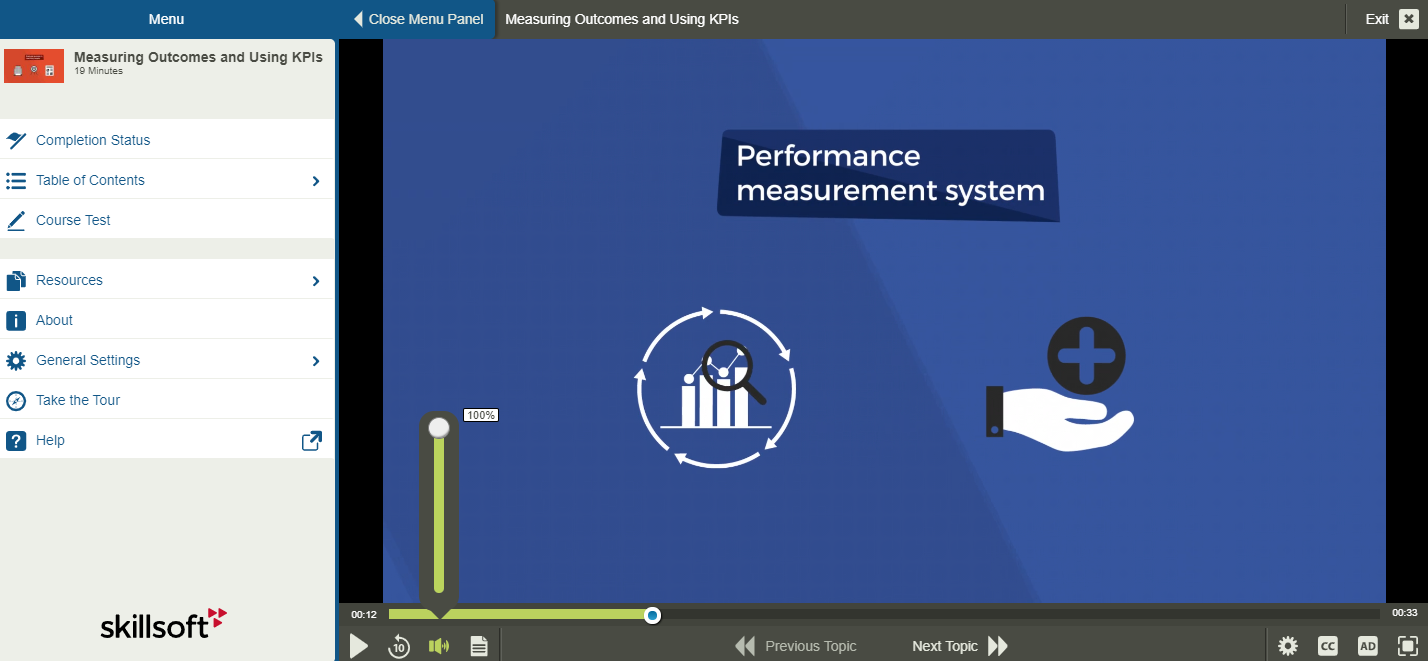Viewport: 1428px width, 661px height.
Task: Open Completion Status menu item
Action: [x=93, y=140]
